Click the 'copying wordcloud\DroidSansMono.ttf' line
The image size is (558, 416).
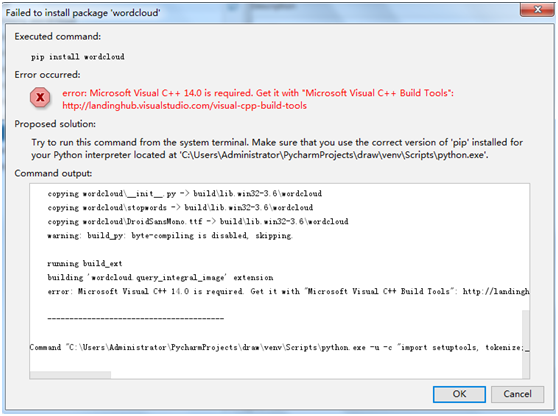pyautogui.click(x=198, y=222)
